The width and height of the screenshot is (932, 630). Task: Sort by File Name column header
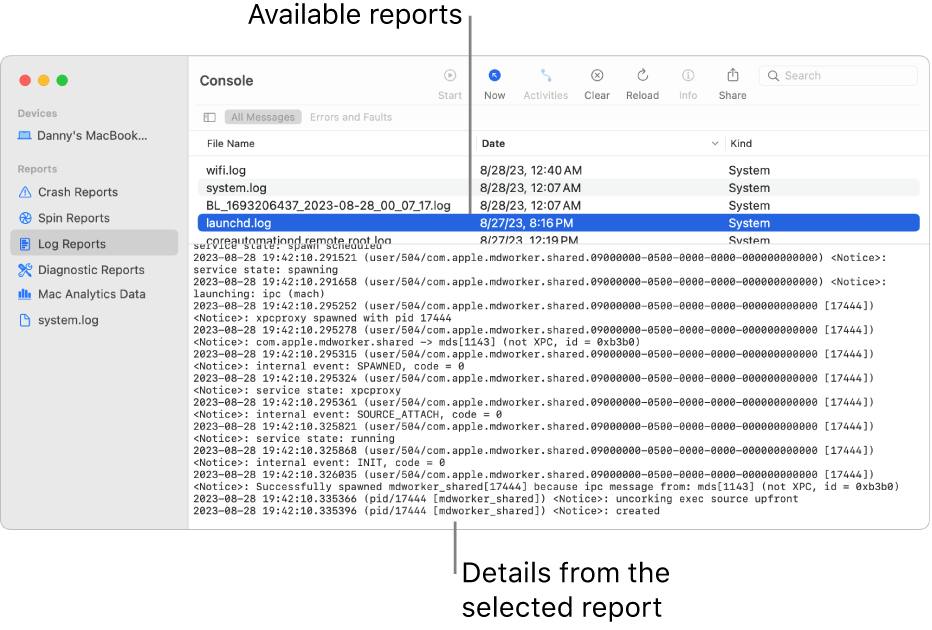click(231, 143)
